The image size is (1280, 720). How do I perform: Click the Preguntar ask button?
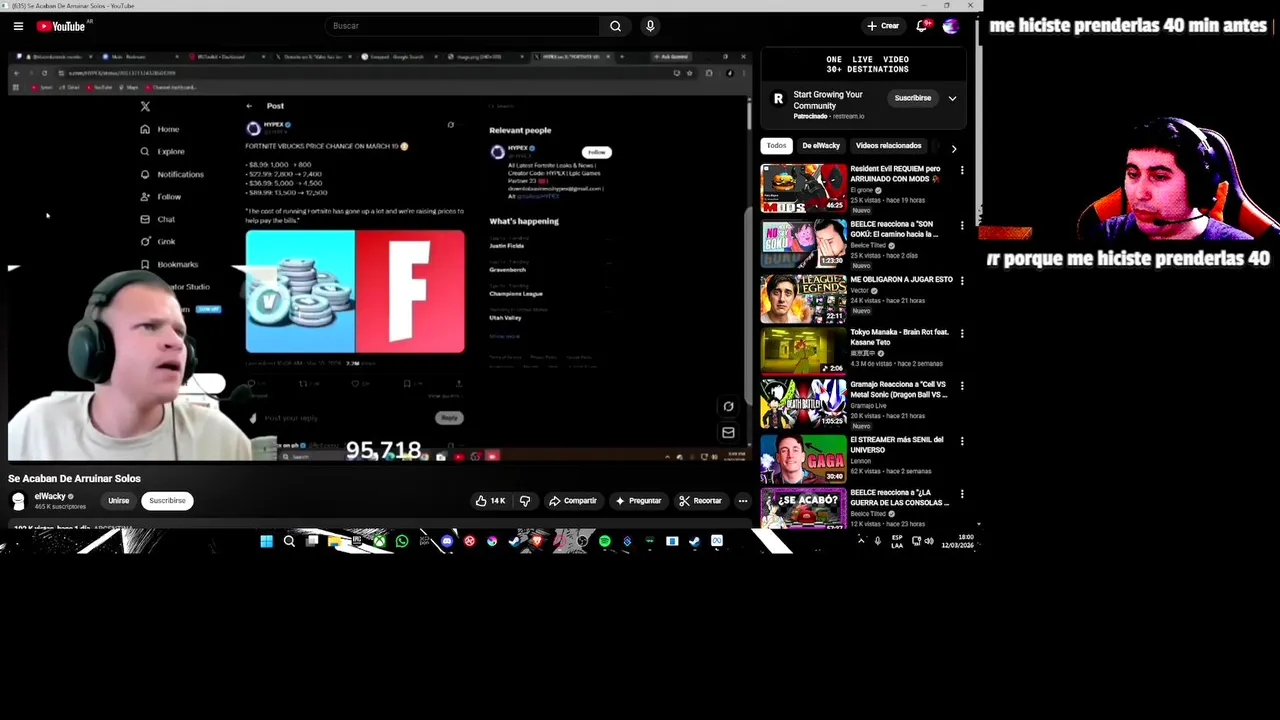point(638,501)
